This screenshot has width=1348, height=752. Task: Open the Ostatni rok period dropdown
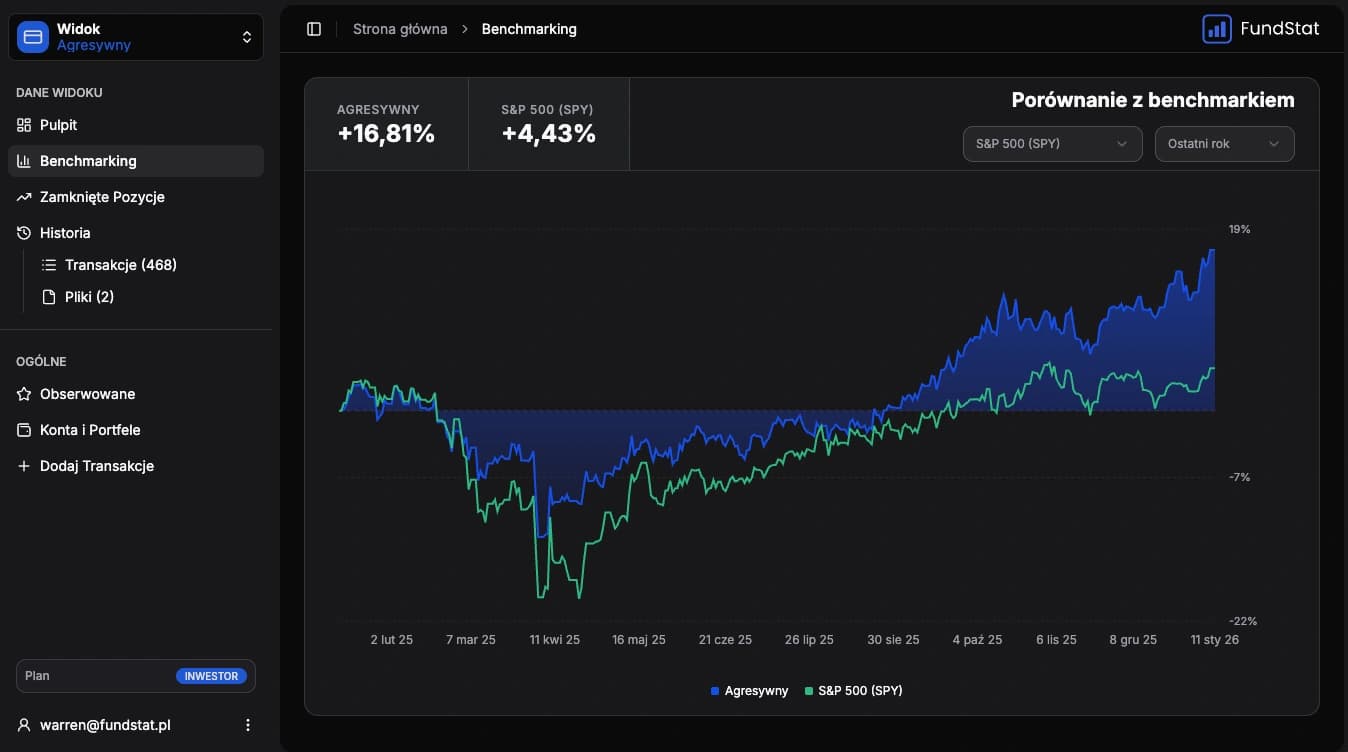tap(1224, 143)
